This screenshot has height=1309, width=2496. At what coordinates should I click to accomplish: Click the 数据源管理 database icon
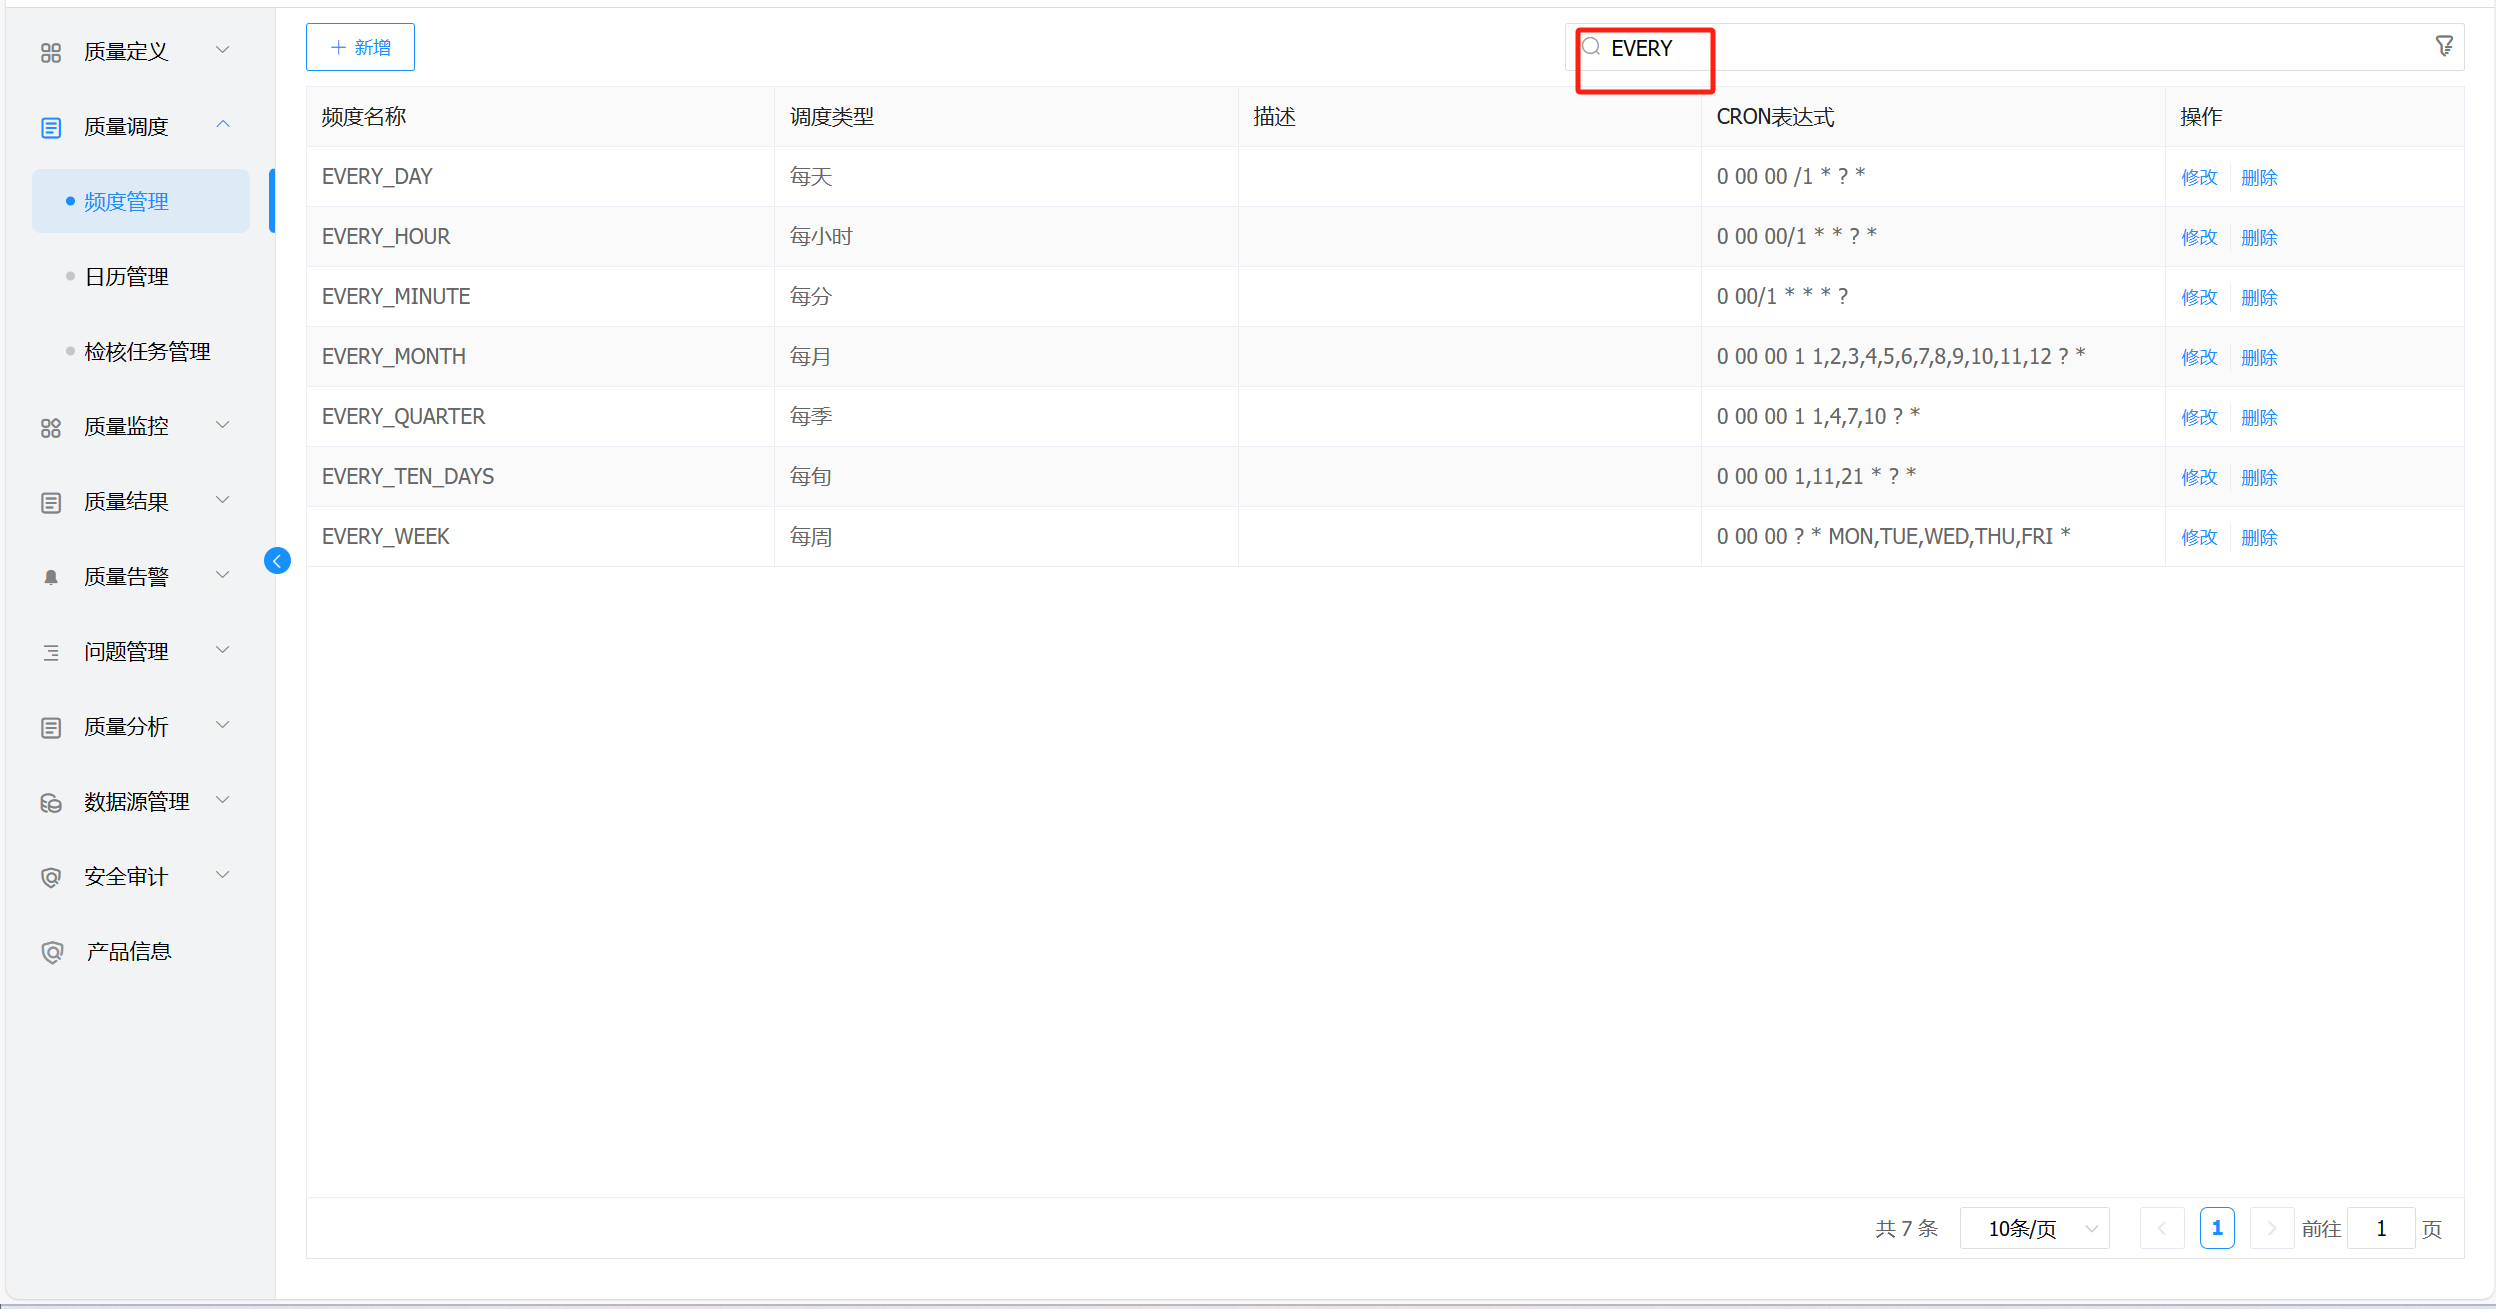click(51, 803)
